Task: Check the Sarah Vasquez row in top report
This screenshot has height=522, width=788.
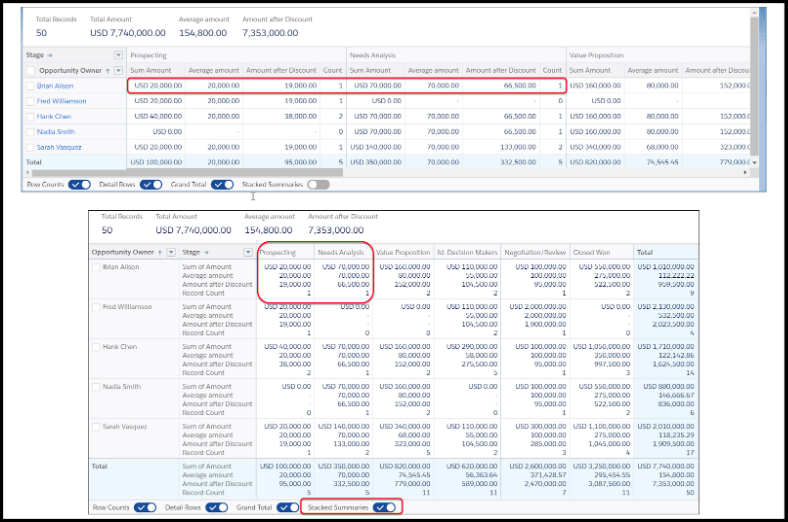Action: click(31, 148)
